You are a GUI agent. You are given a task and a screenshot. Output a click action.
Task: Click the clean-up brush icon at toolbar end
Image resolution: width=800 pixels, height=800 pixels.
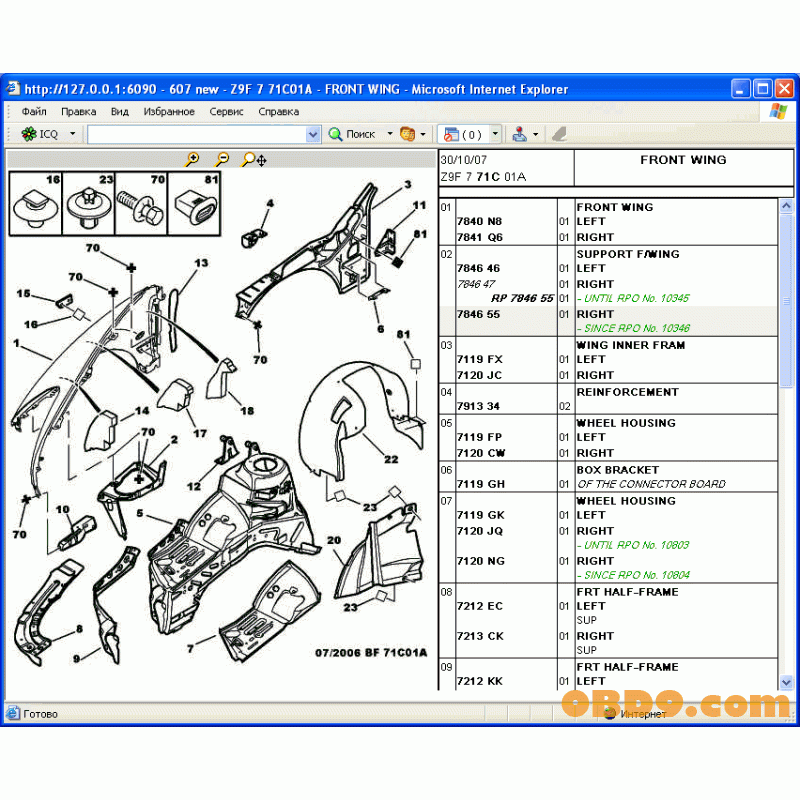[x=558, y=133]
